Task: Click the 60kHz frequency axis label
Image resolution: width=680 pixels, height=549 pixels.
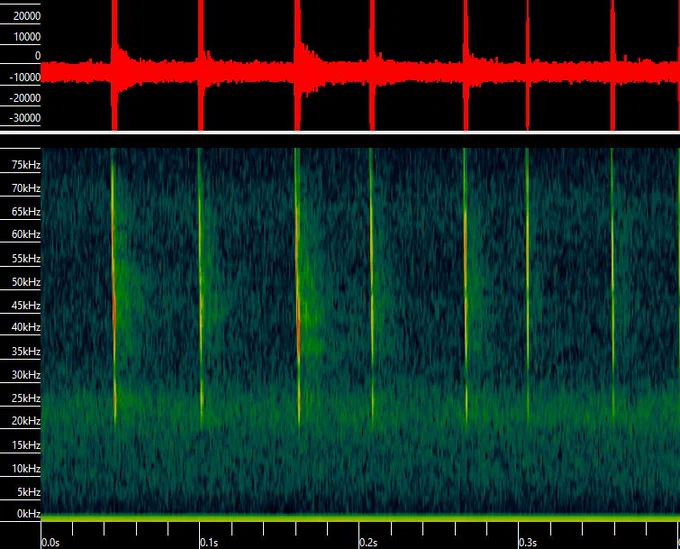Action: point(26,235)
